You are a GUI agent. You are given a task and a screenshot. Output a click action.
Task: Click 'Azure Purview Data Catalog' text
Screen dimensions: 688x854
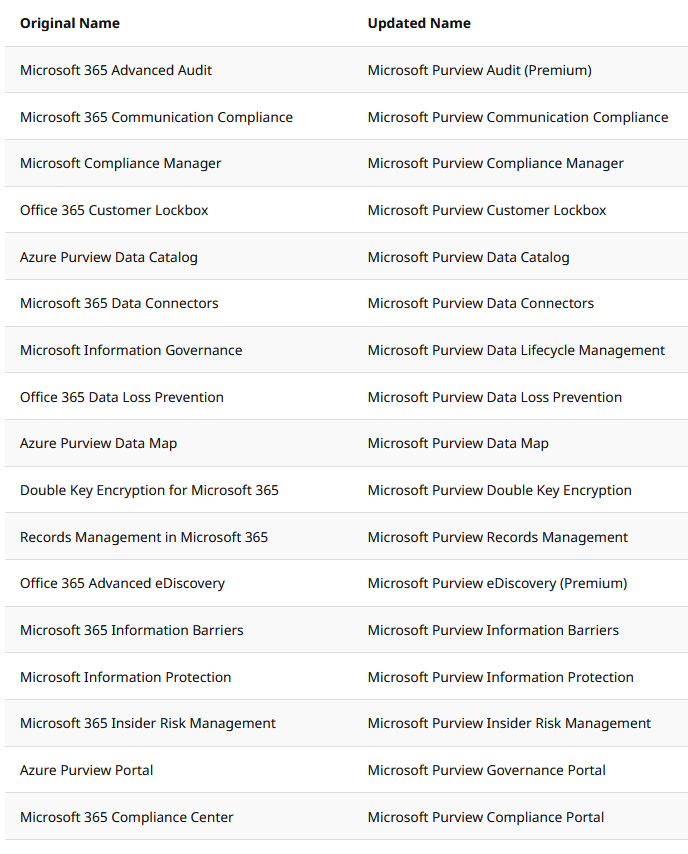[109, 257]
